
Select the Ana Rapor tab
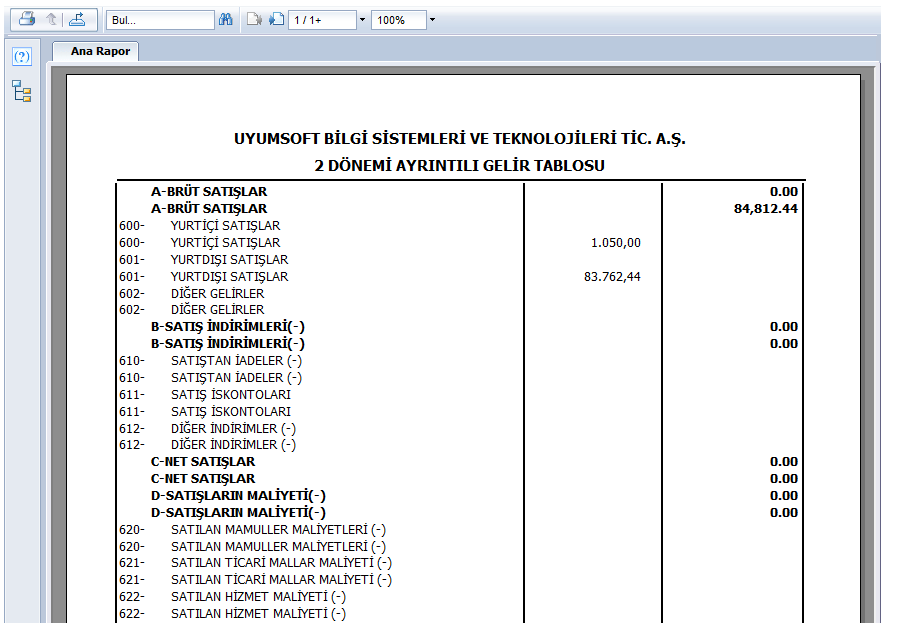(x=100, y=51)
